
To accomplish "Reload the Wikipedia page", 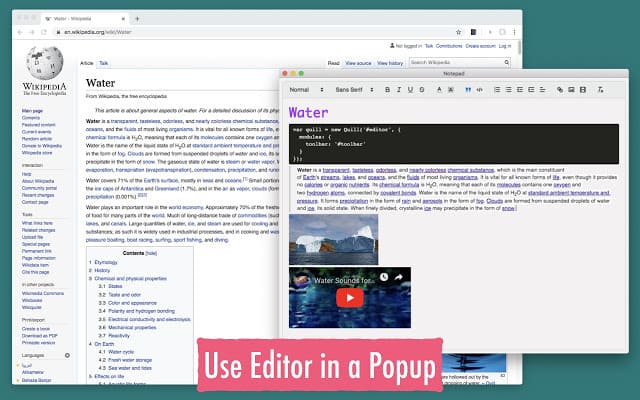I will tap(44, 32).
